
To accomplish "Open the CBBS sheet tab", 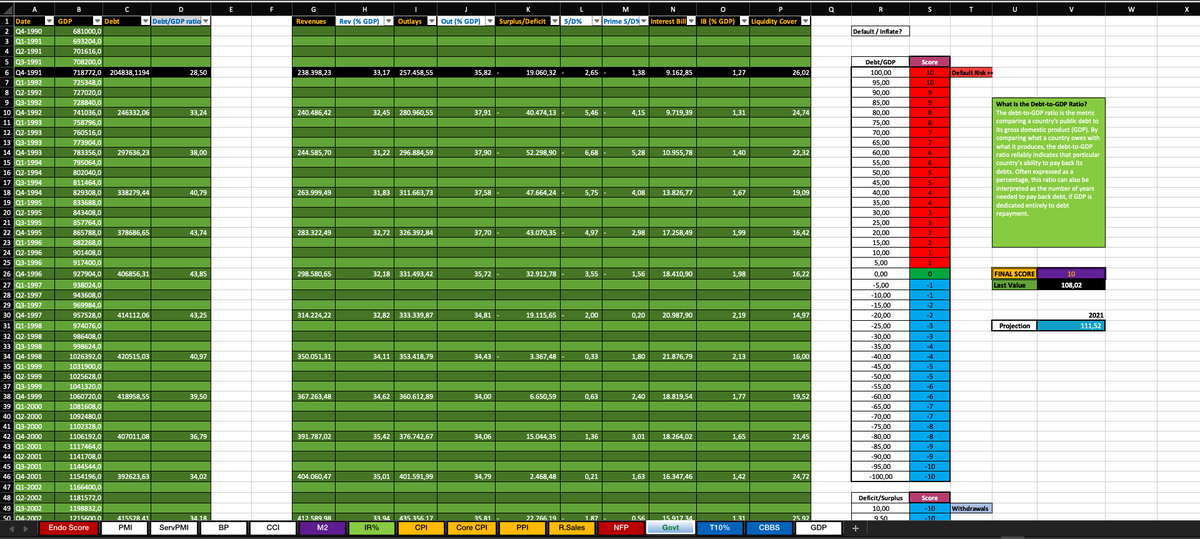I will 770,528.
